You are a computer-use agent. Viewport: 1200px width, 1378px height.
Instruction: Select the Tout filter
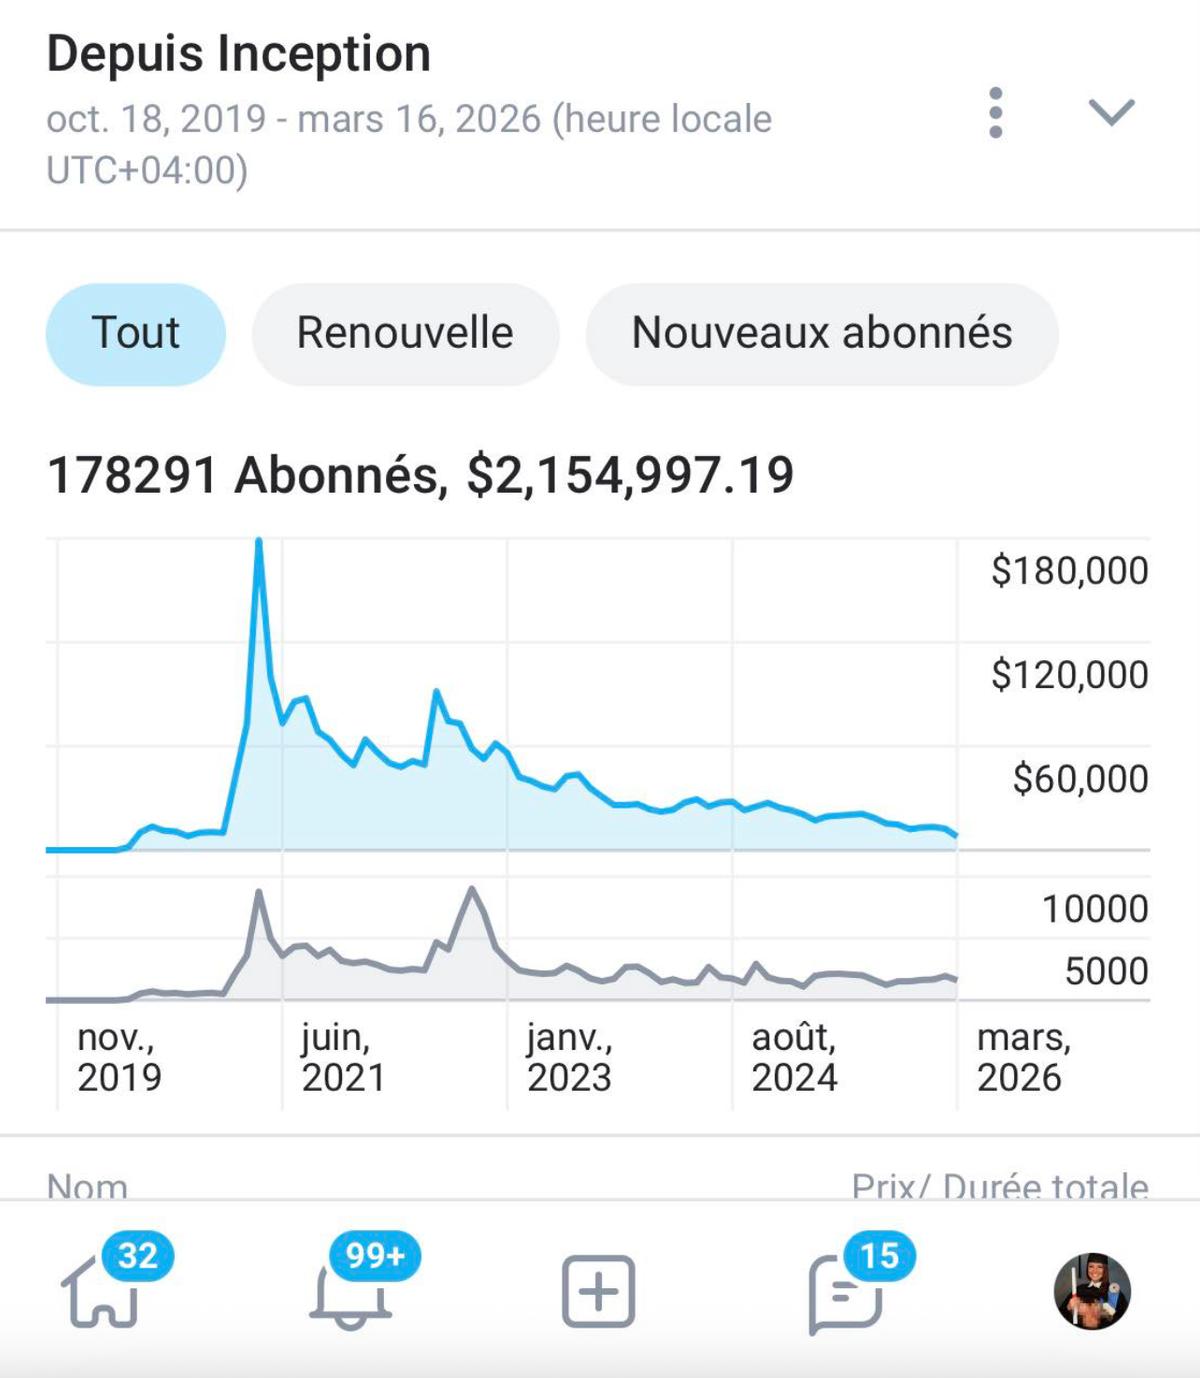pos(136,334)
